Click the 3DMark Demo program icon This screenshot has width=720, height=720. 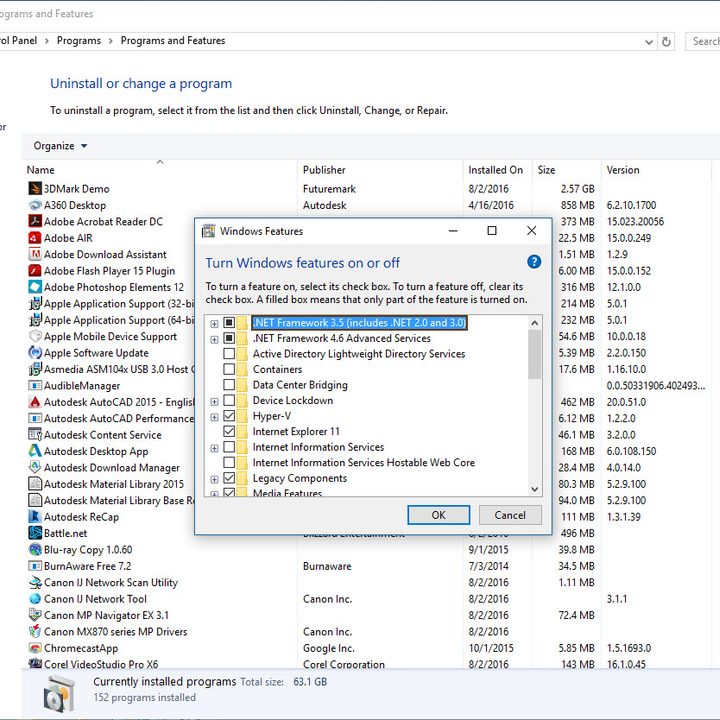(x=35, y=188)
